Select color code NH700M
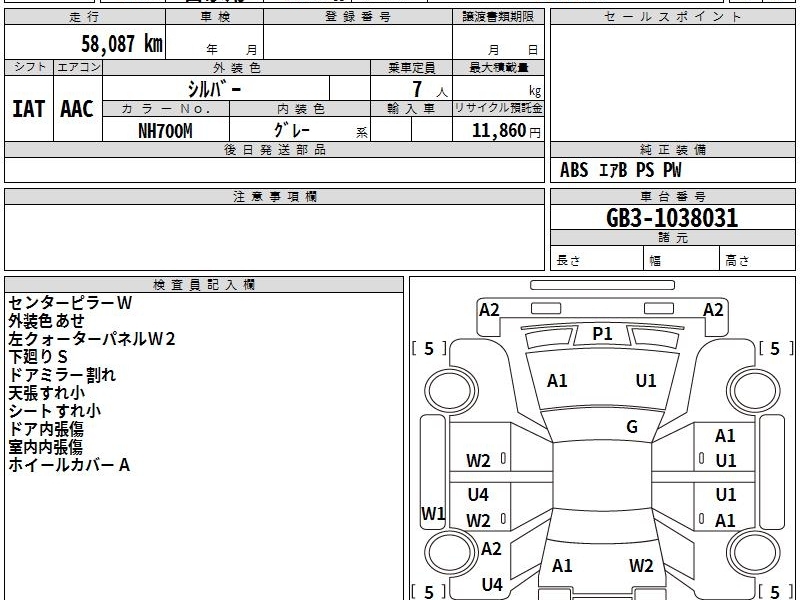This screenshot has width=800, height=600. click(x=165, y=131)
